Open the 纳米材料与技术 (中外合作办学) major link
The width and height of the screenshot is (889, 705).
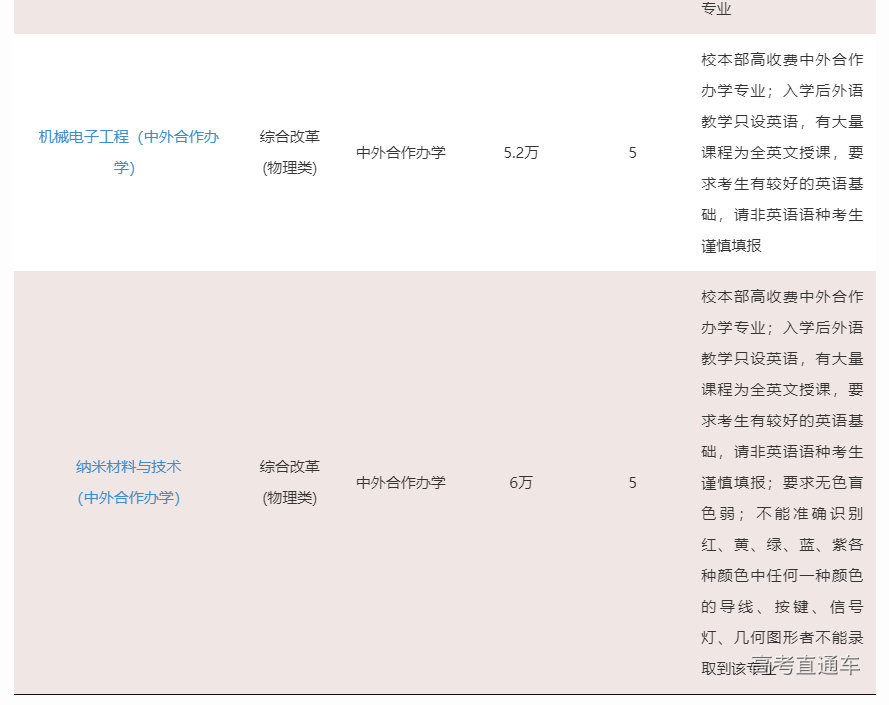128,467
